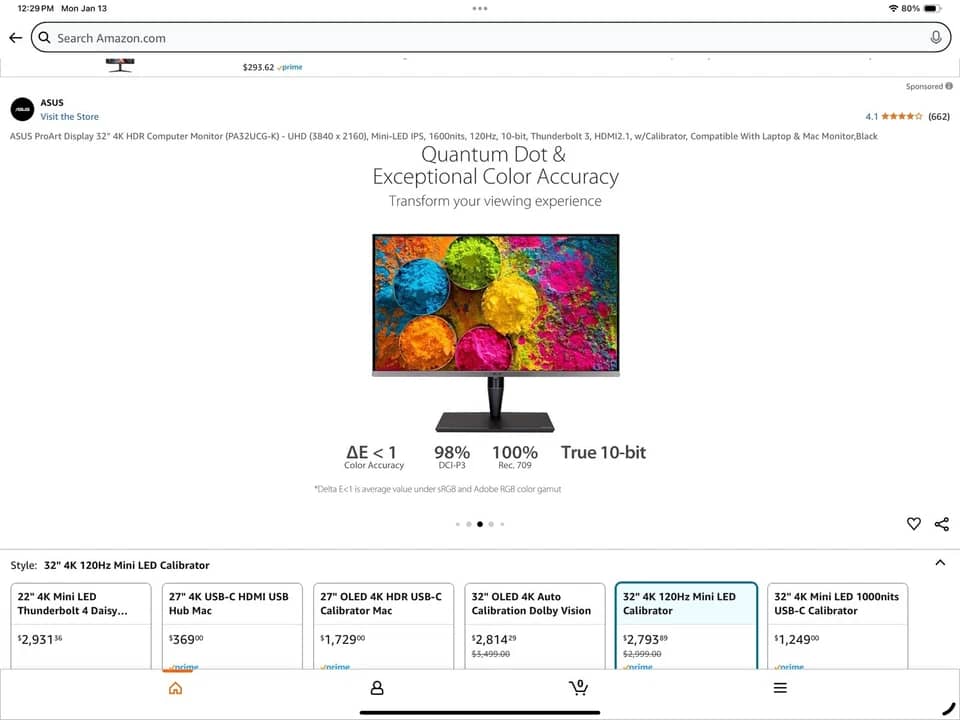The image size is (960, 720).
Task: Tap the corner pencil quick-note icon
Action: [x=948, y=708]
